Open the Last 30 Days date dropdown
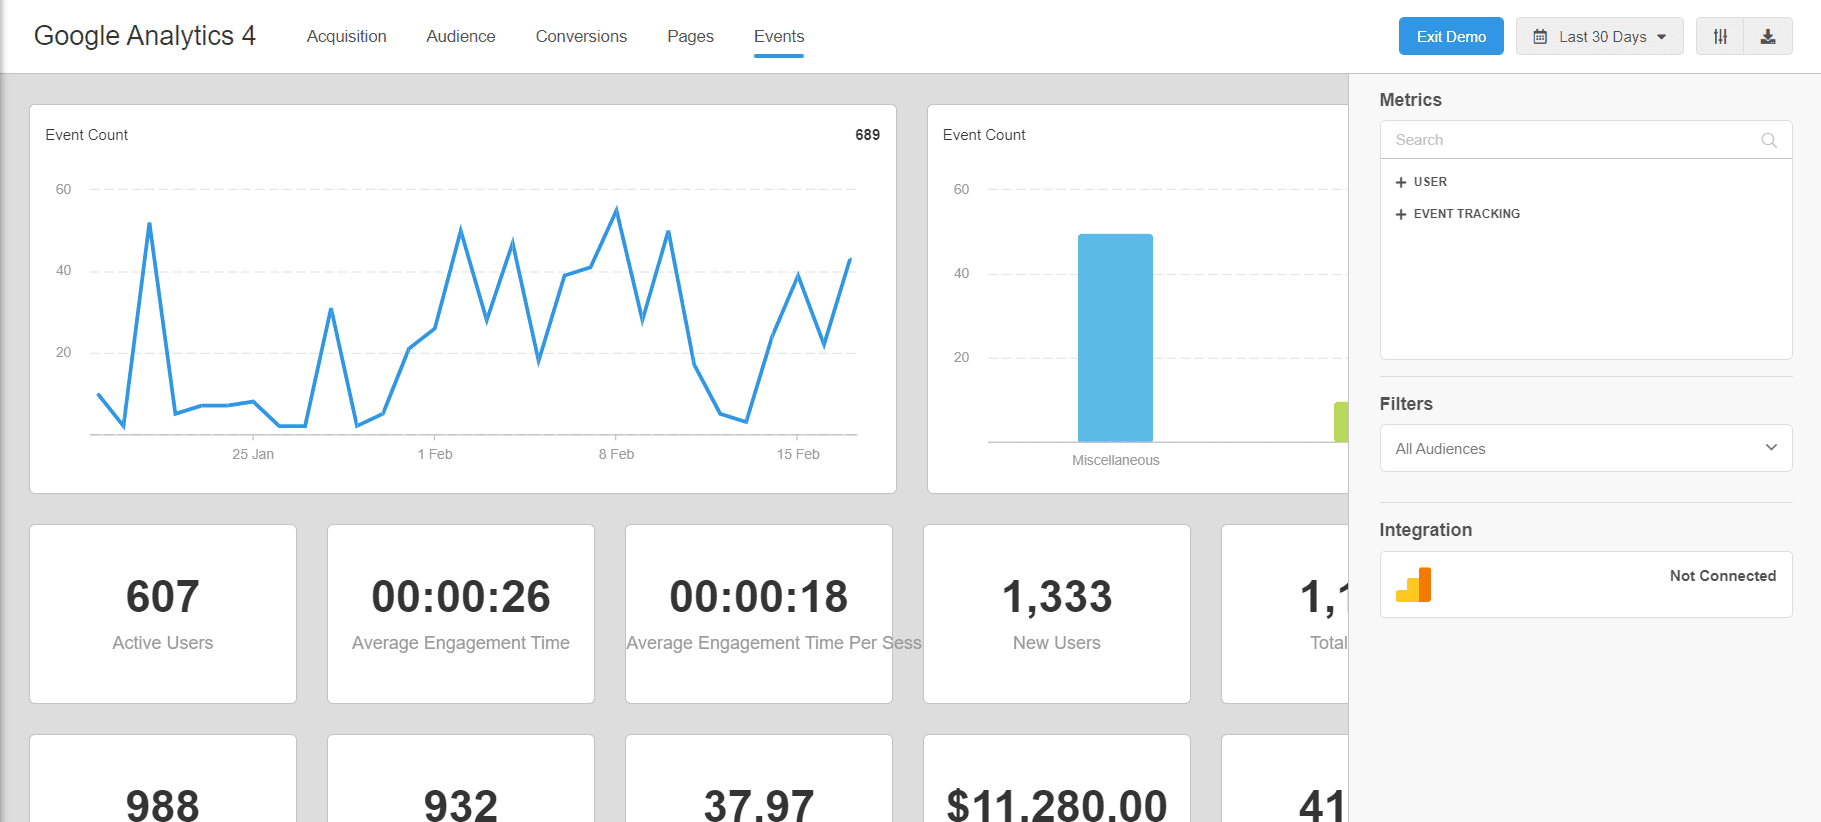1821x822 pixels. pos(1599,37)
